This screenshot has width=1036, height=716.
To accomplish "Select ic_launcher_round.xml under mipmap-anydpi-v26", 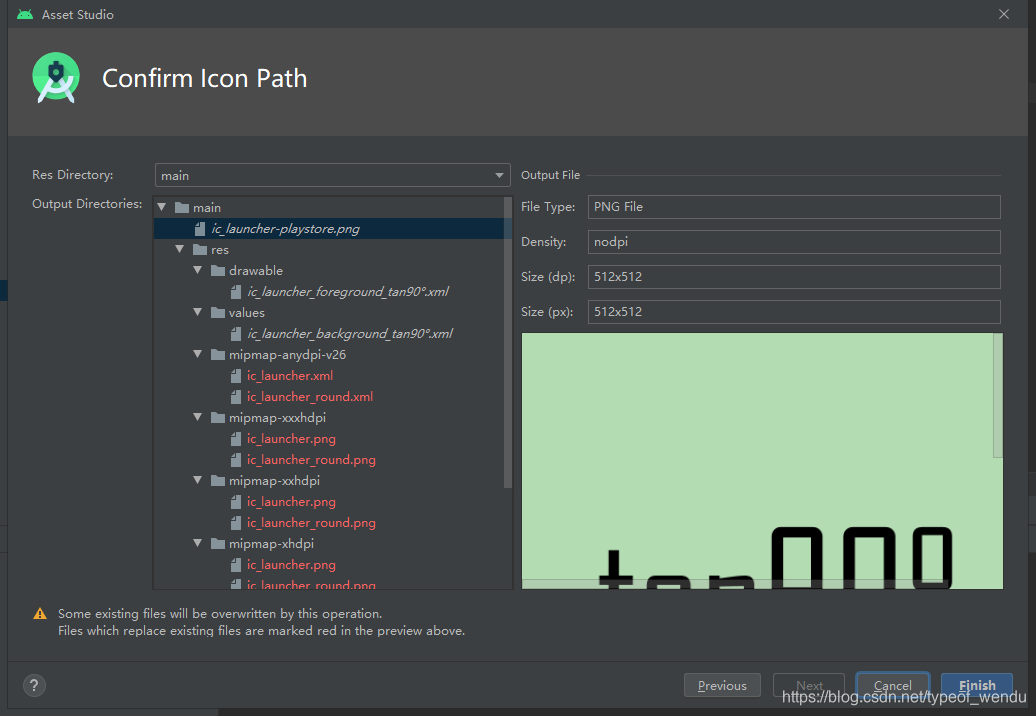I will [x=310, y=397].
